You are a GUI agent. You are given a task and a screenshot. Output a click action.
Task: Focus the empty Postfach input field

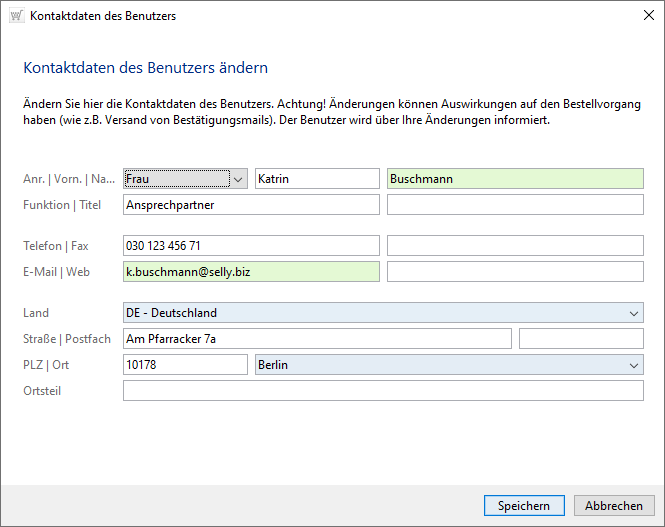pyautogui.click(x=581, y=339)
